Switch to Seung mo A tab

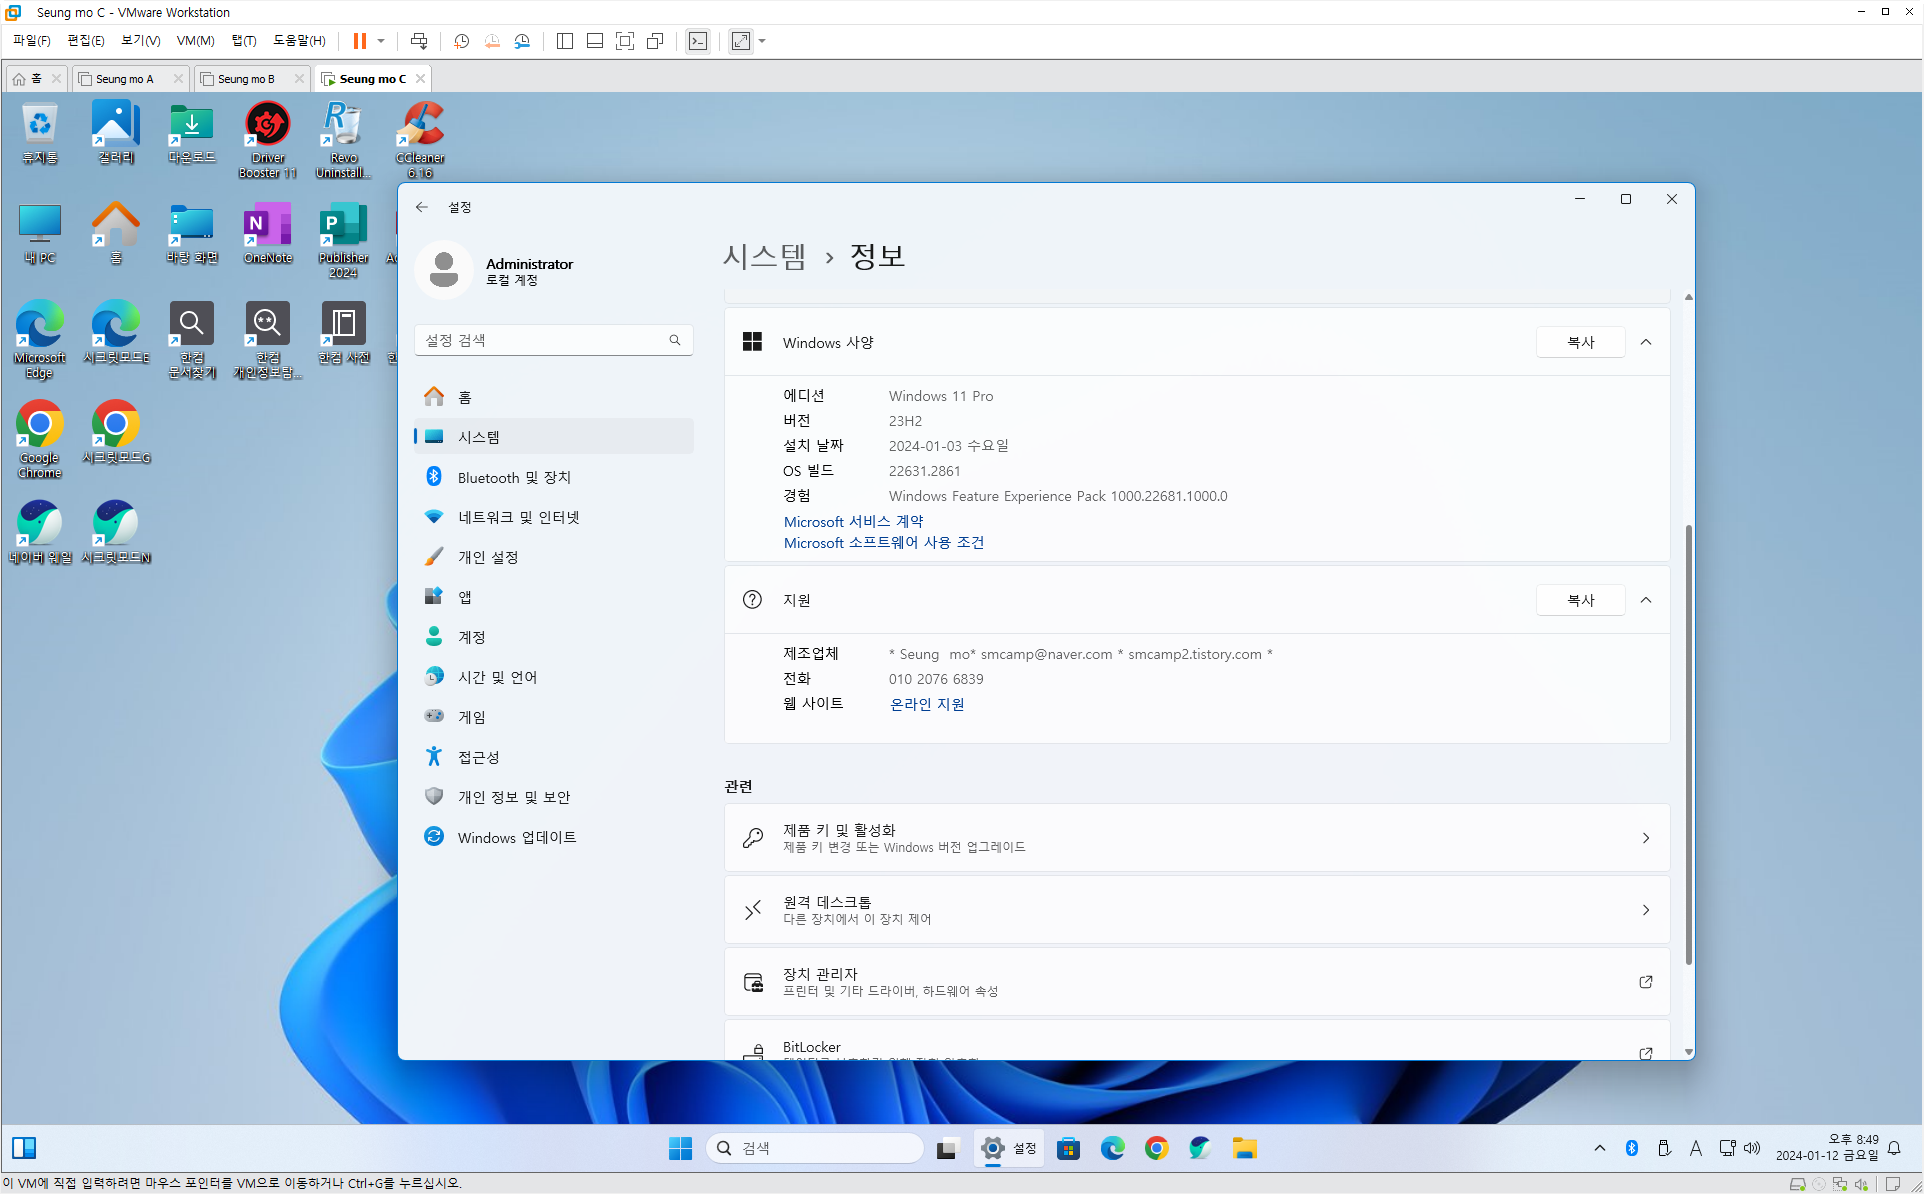click(x=125, y=79)
